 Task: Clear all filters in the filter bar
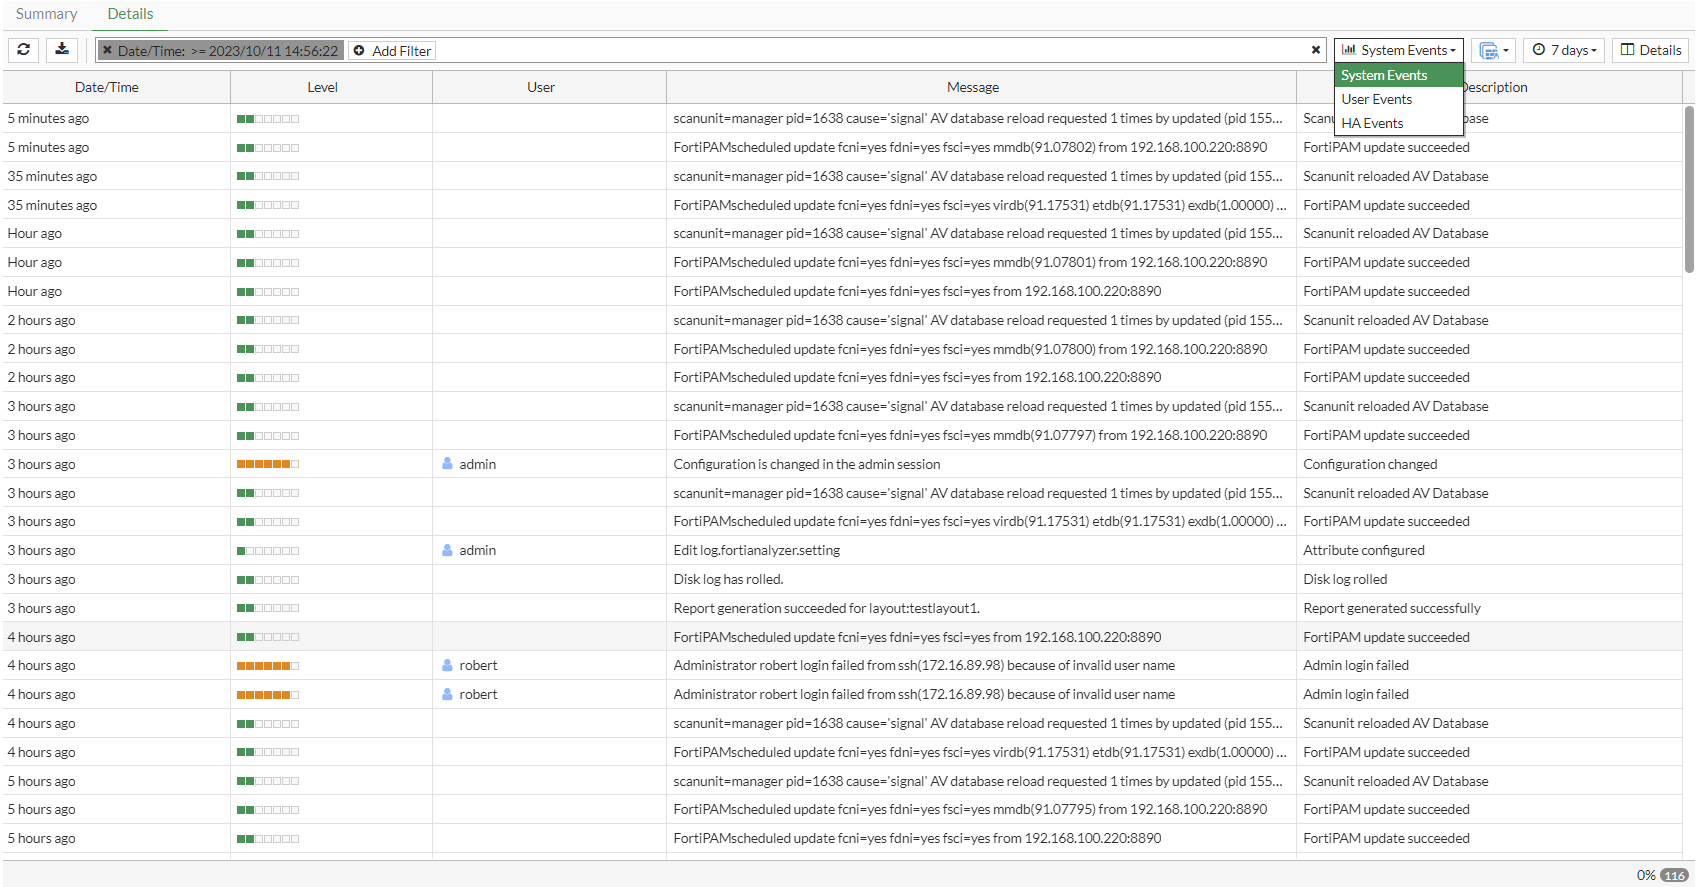tap(1316, 50)
